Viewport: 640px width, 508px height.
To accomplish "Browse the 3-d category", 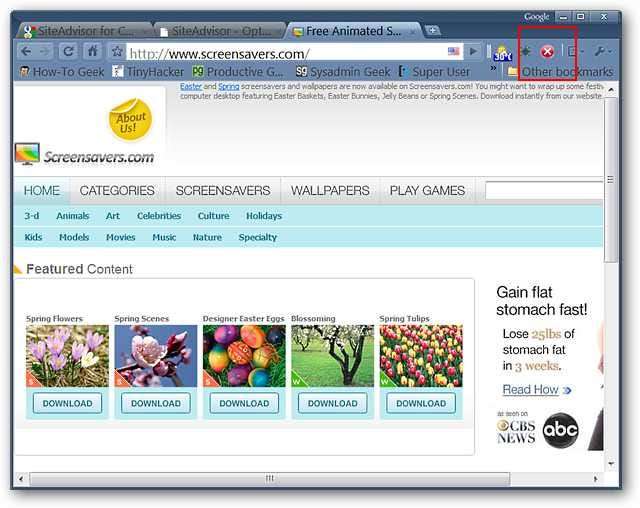I will (x=31, y=216).
